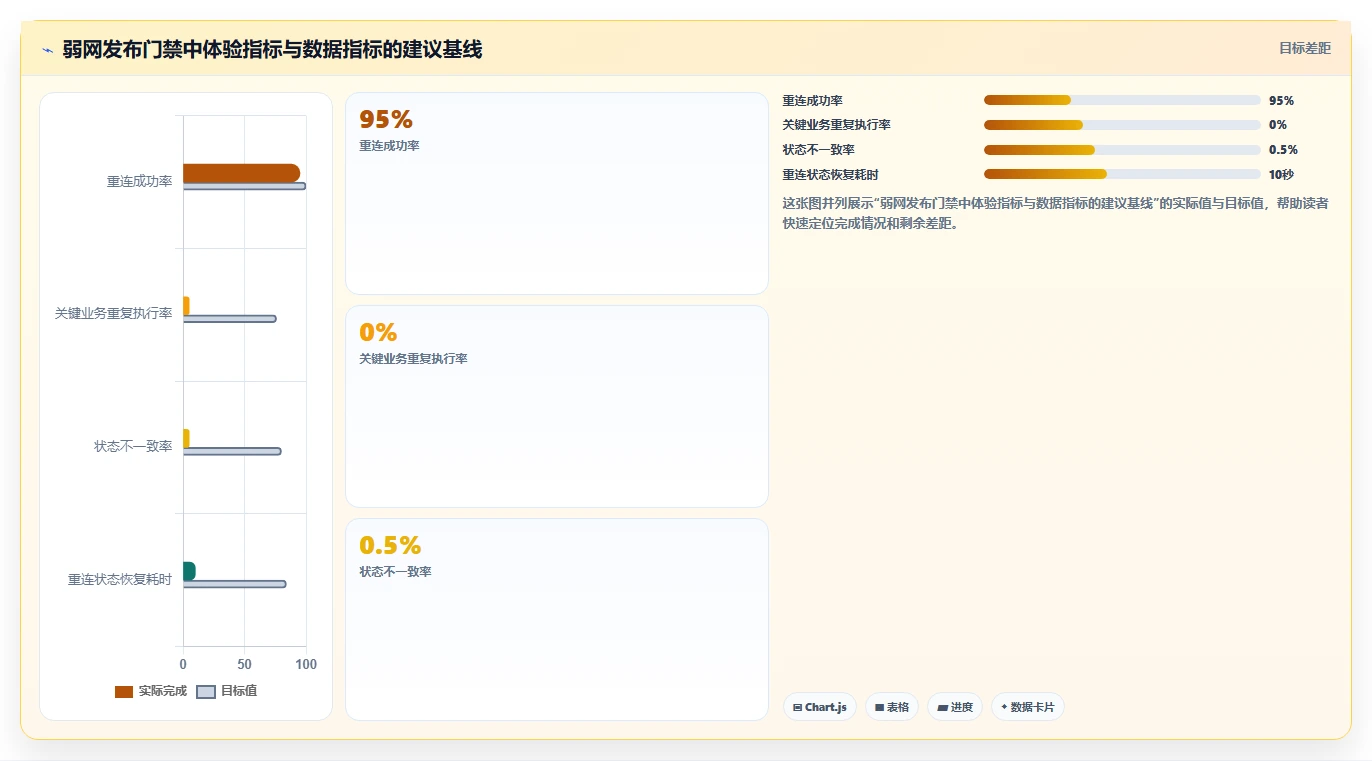The image size is (1372, 761).
Task: Select the 0.5% 状态不一致率 card
Action: coord(557,619)
